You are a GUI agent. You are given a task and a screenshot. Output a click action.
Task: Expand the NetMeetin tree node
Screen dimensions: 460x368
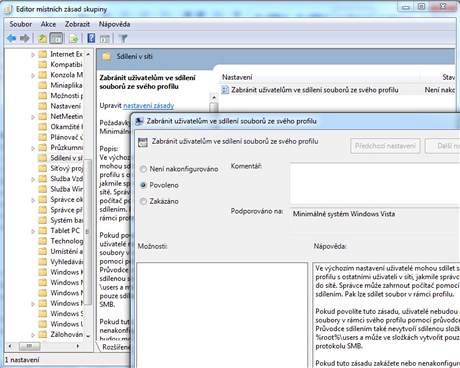pyautogui.click(x=33, y=117)
